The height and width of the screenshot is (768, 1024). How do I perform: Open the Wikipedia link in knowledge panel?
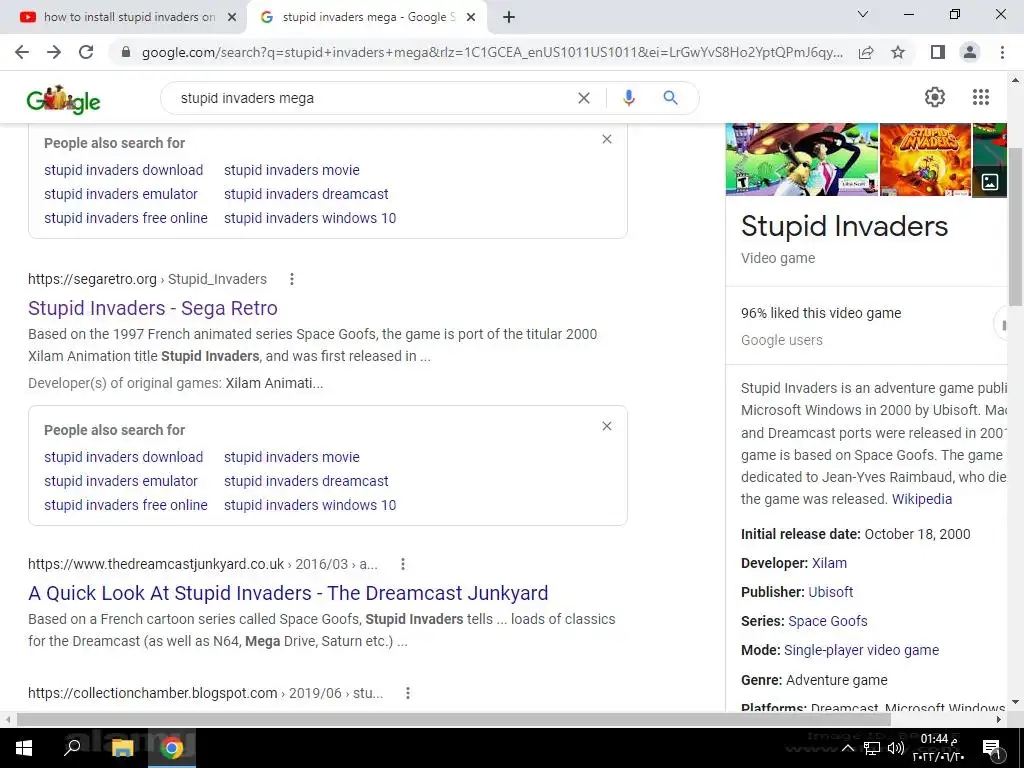click(921, 499)
